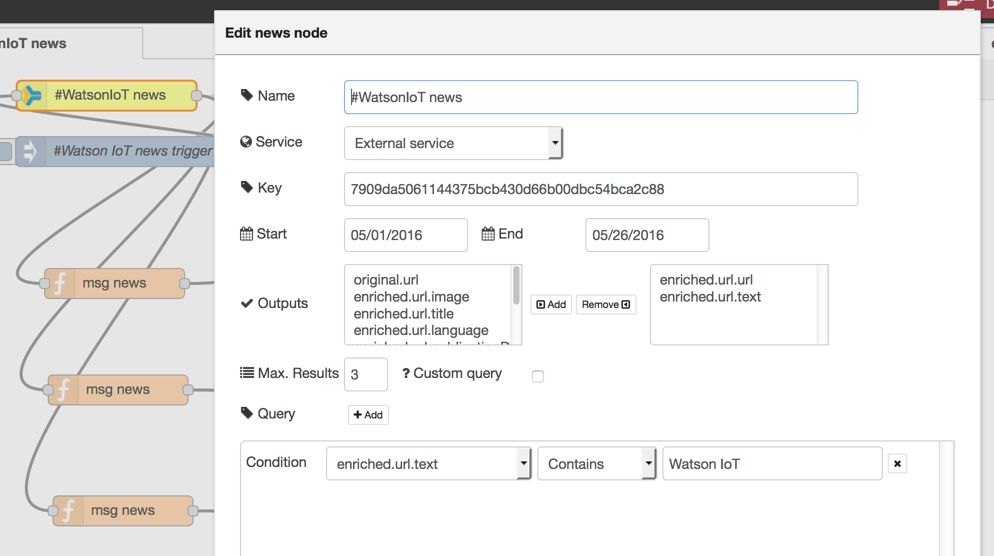Open the Contains operator dropdown
Image resolution: width=994 pixels, height=556 pixels.
[597, 463]
